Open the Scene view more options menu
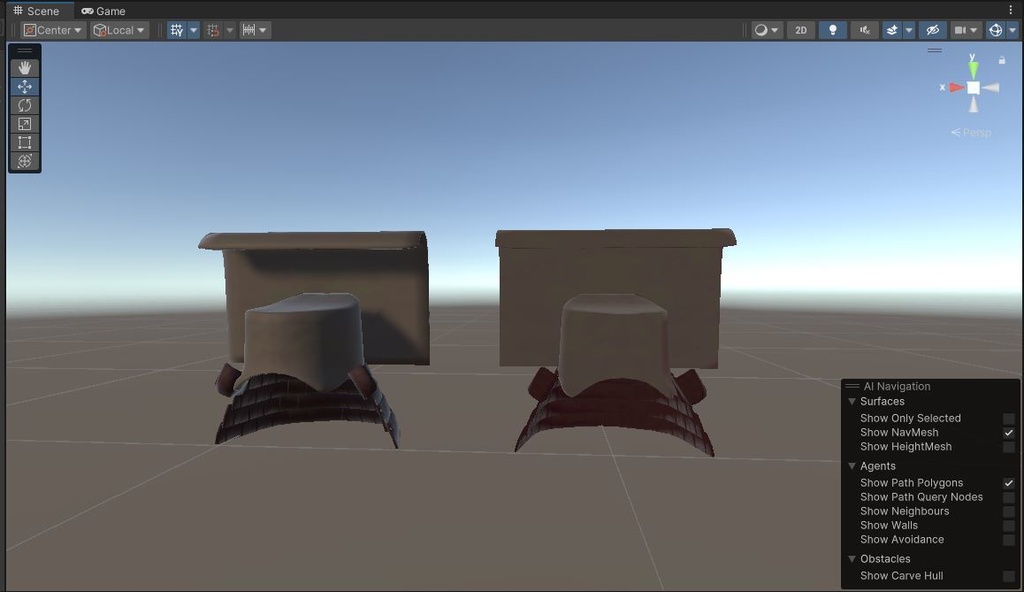This screenshot has height=592, width=1024. click(1011, 10)
